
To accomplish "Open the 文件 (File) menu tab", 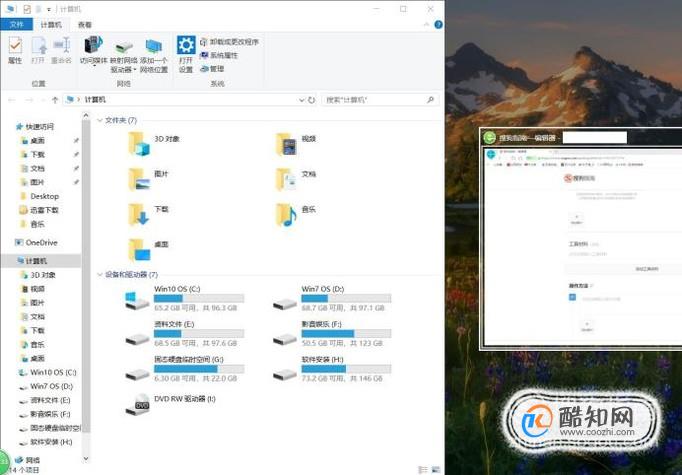I will (17, 24).
